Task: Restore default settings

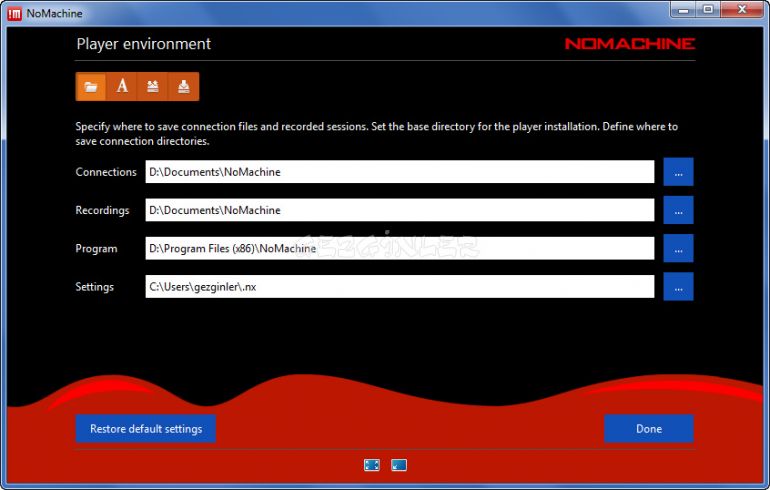Action: pos(146,429)
